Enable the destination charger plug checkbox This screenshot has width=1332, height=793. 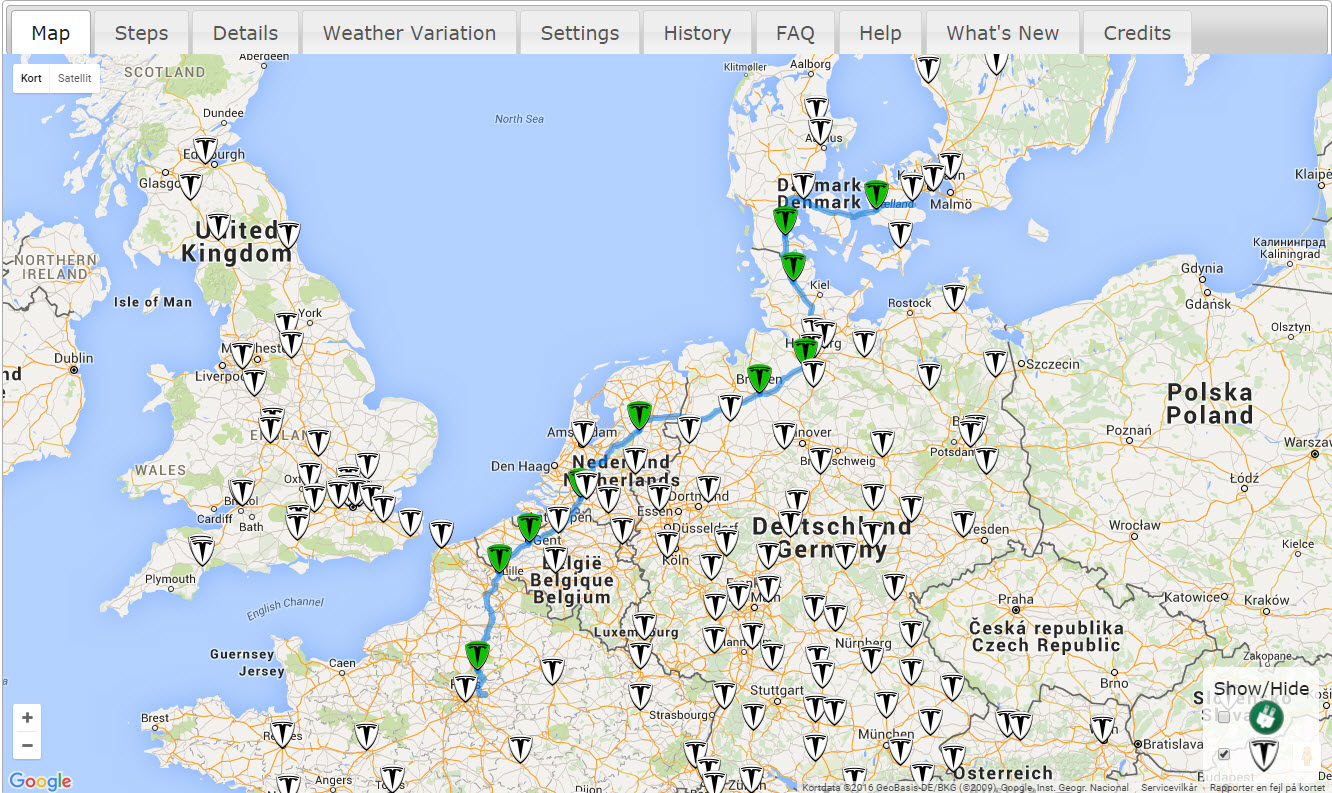1224,717
